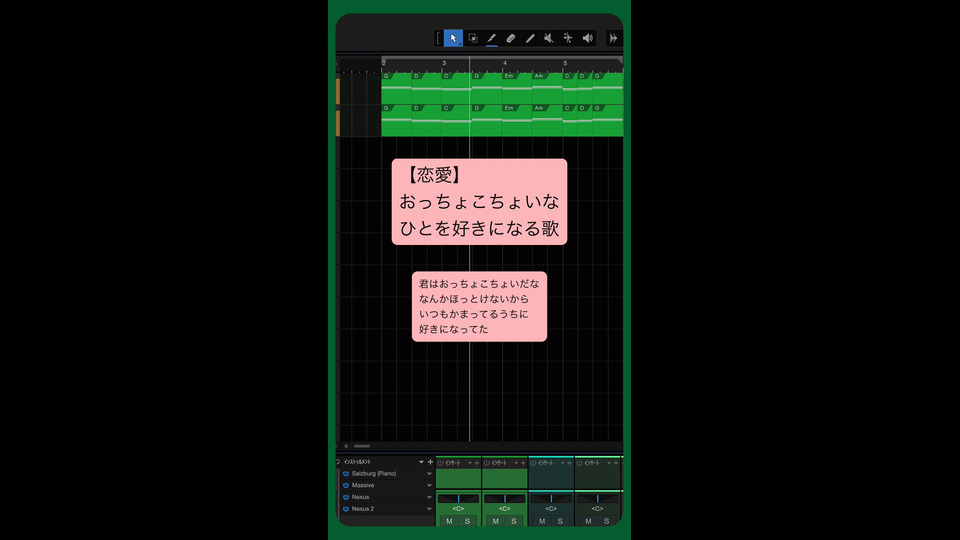Click the blue icon beside Massive

tap(346, 486)
